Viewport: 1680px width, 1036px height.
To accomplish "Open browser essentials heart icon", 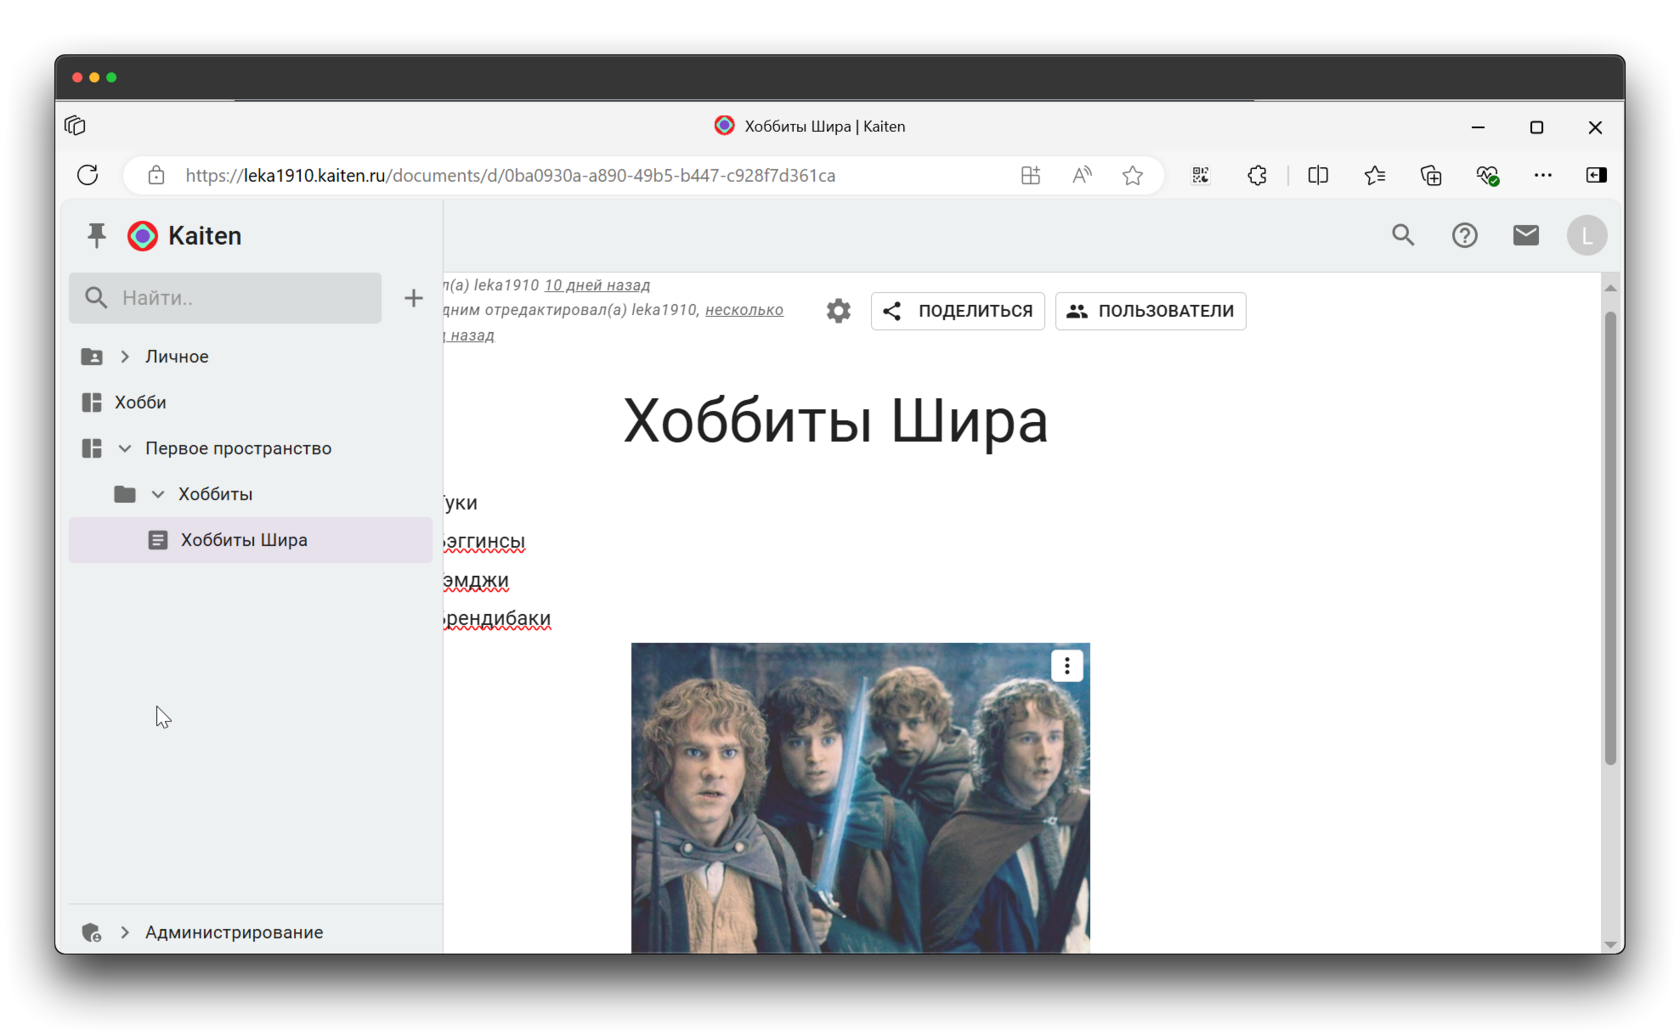I will [x=1488, y=176].
